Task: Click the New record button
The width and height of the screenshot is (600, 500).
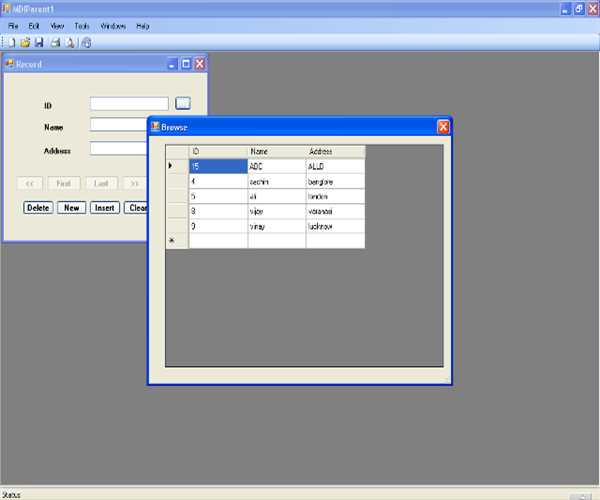Action: click(x=70, y=208)
